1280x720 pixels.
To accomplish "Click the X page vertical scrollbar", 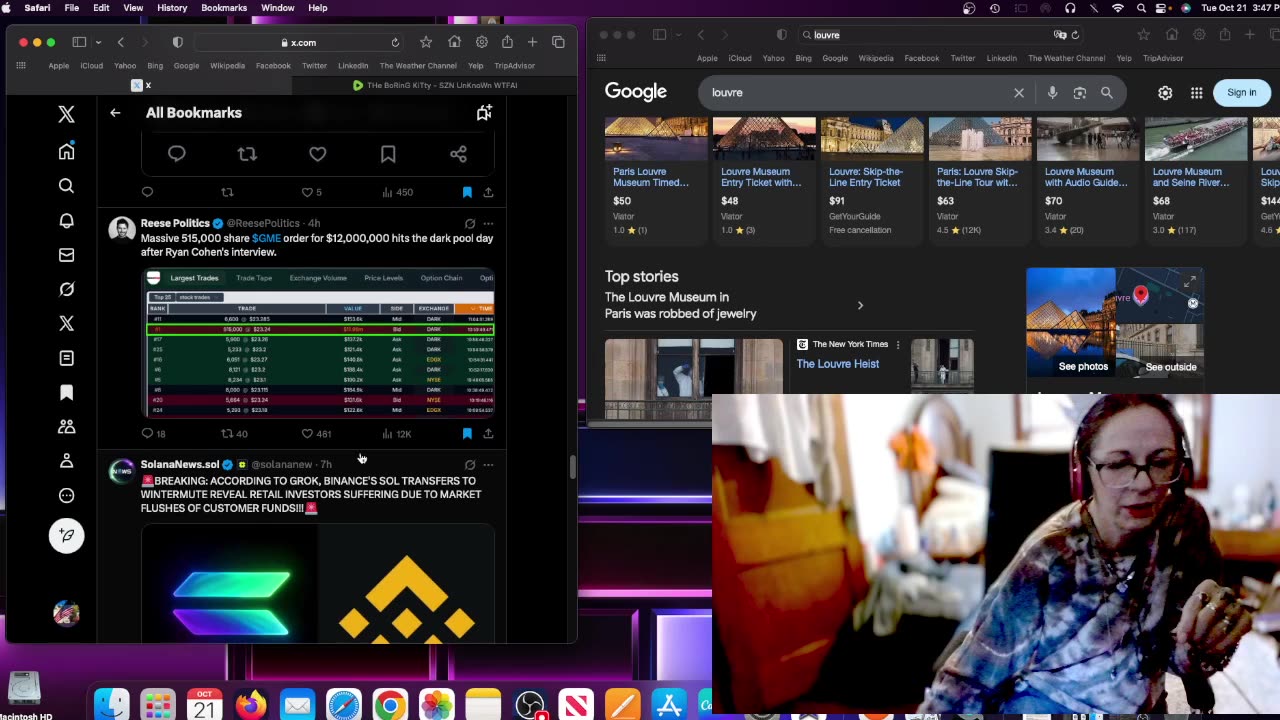I will coord(573,467).
